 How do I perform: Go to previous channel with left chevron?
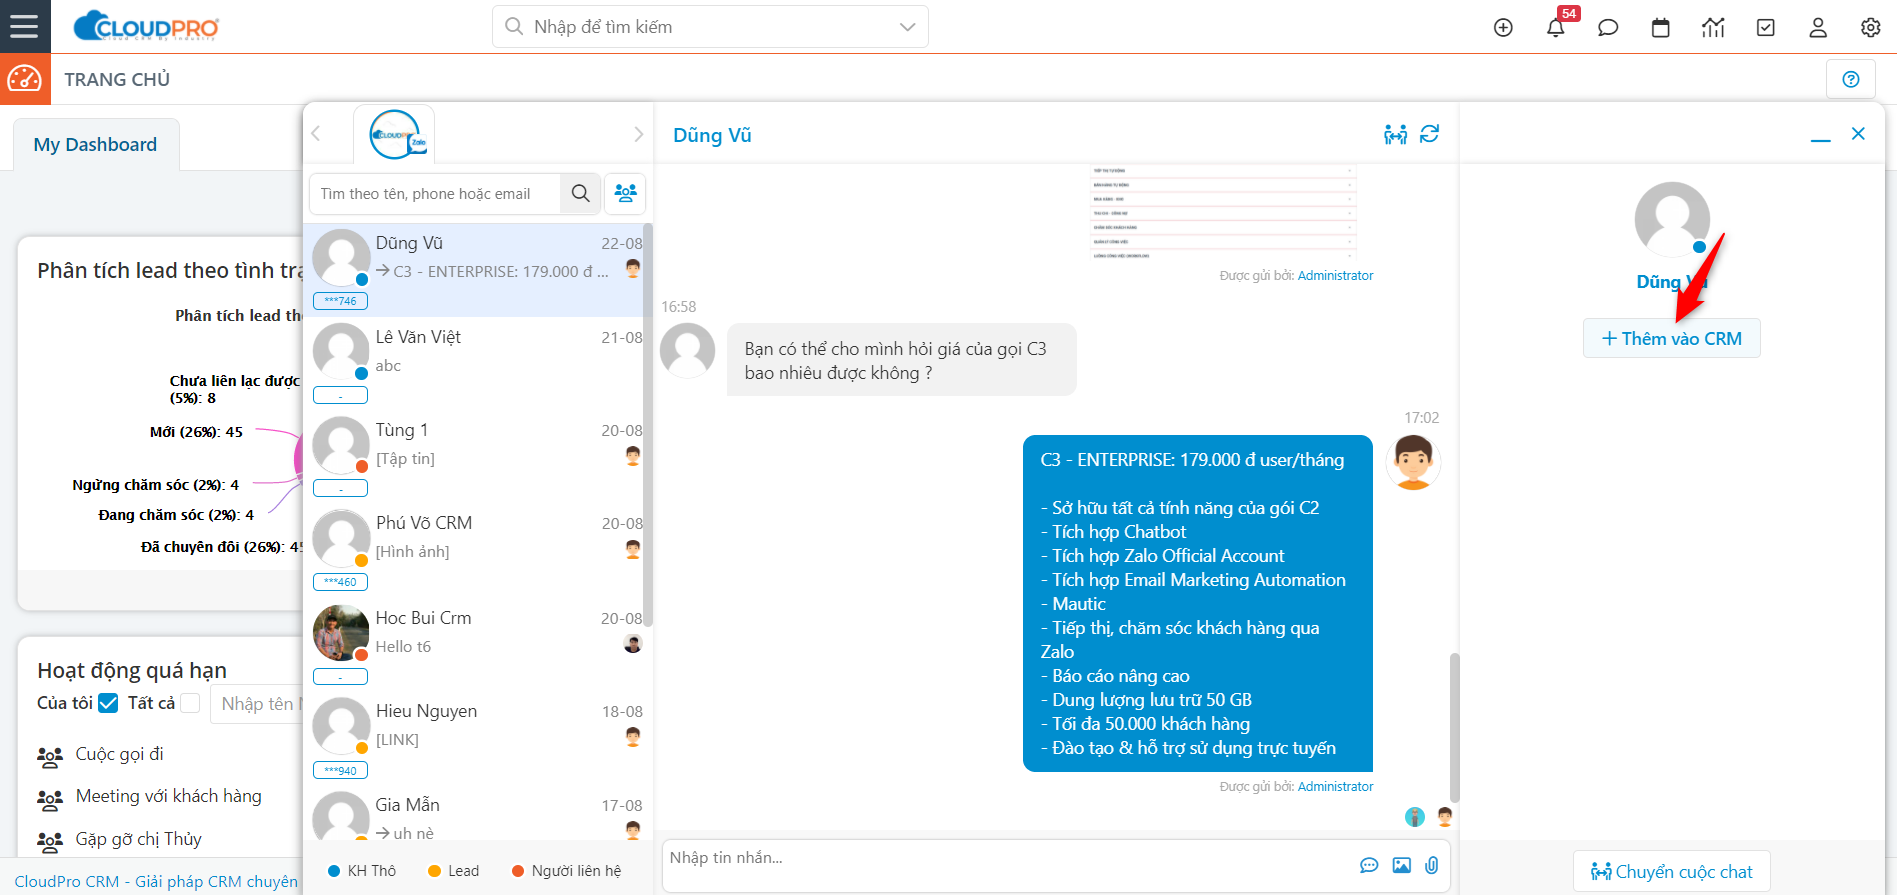pos(316,133)
